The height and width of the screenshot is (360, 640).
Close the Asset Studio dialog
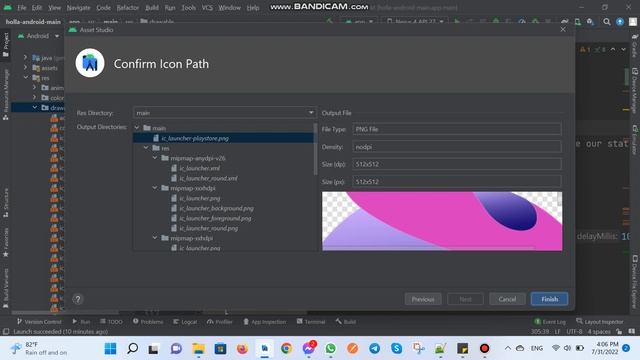coord(563,29)
